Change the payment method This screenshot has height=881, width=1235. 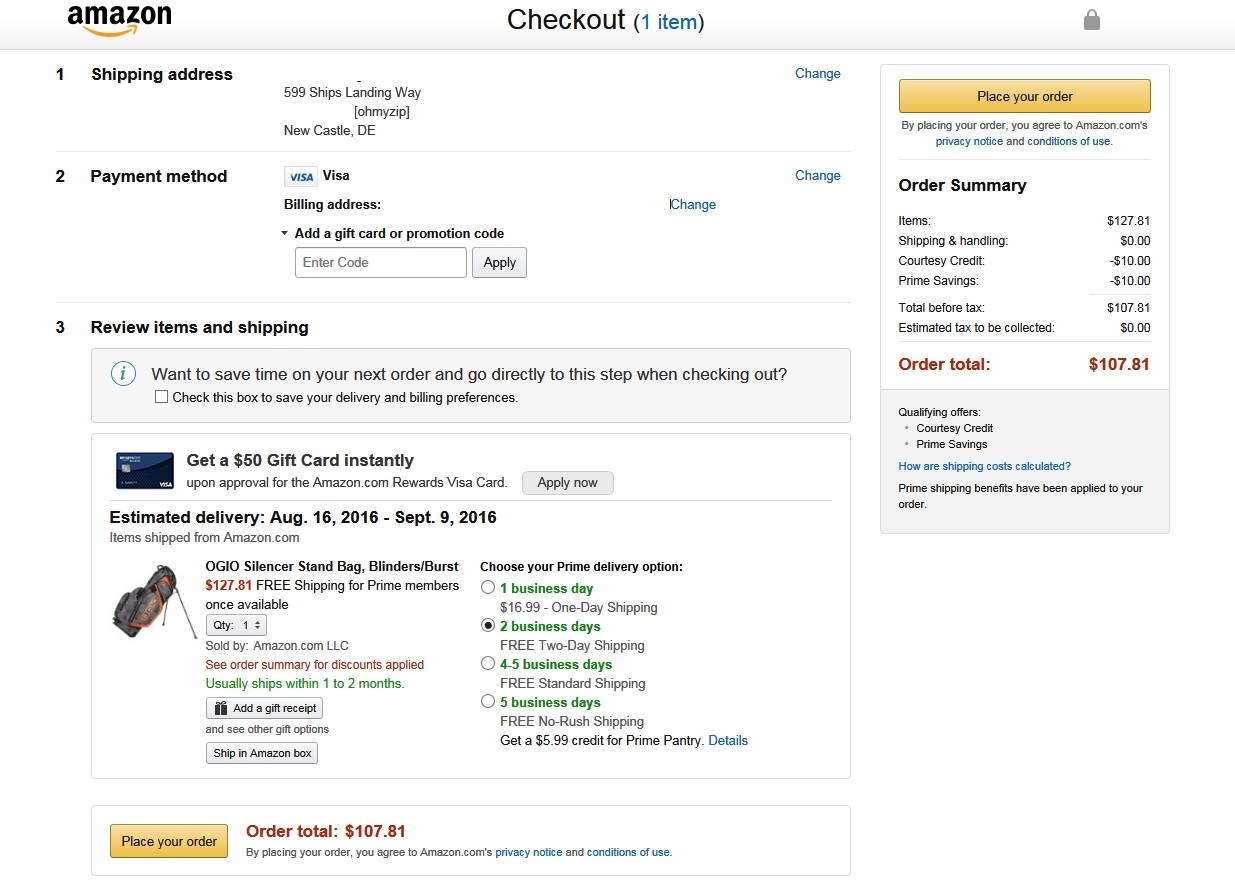point(817,176)
